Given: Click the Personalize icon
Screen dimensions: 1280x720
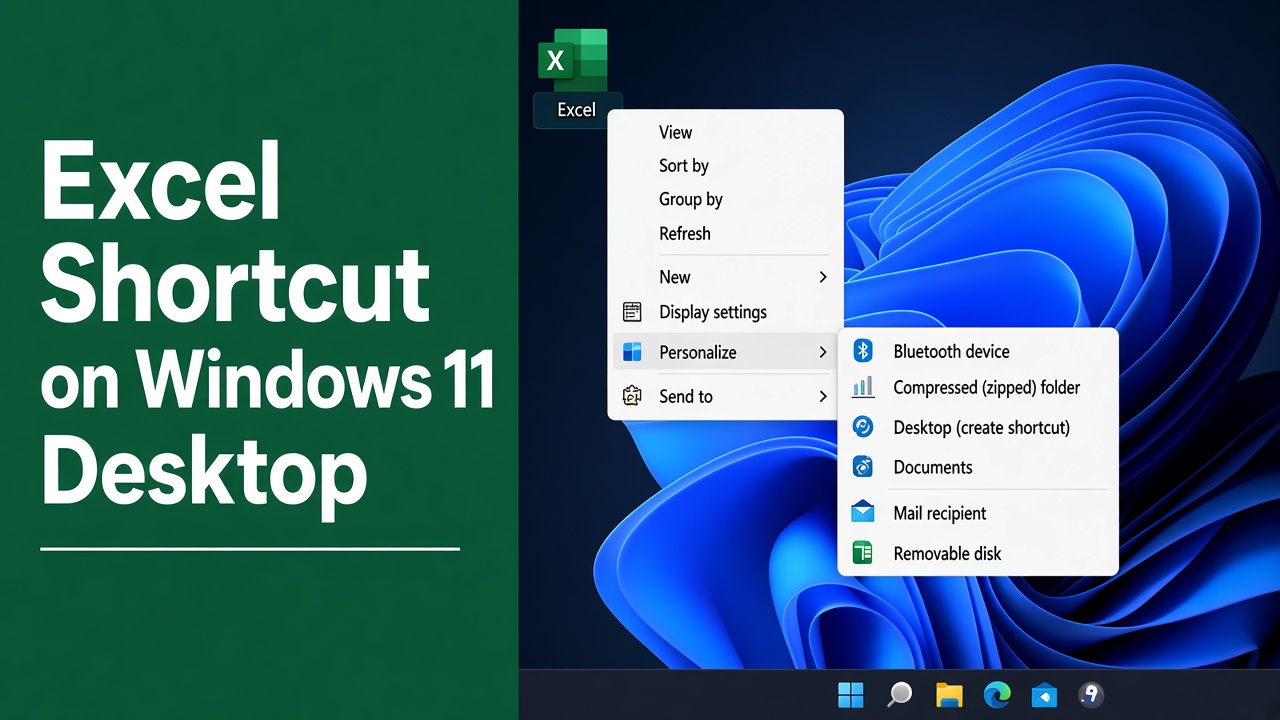Looking at the screenshot, I should pyautogui.click(x=632, y=352).
